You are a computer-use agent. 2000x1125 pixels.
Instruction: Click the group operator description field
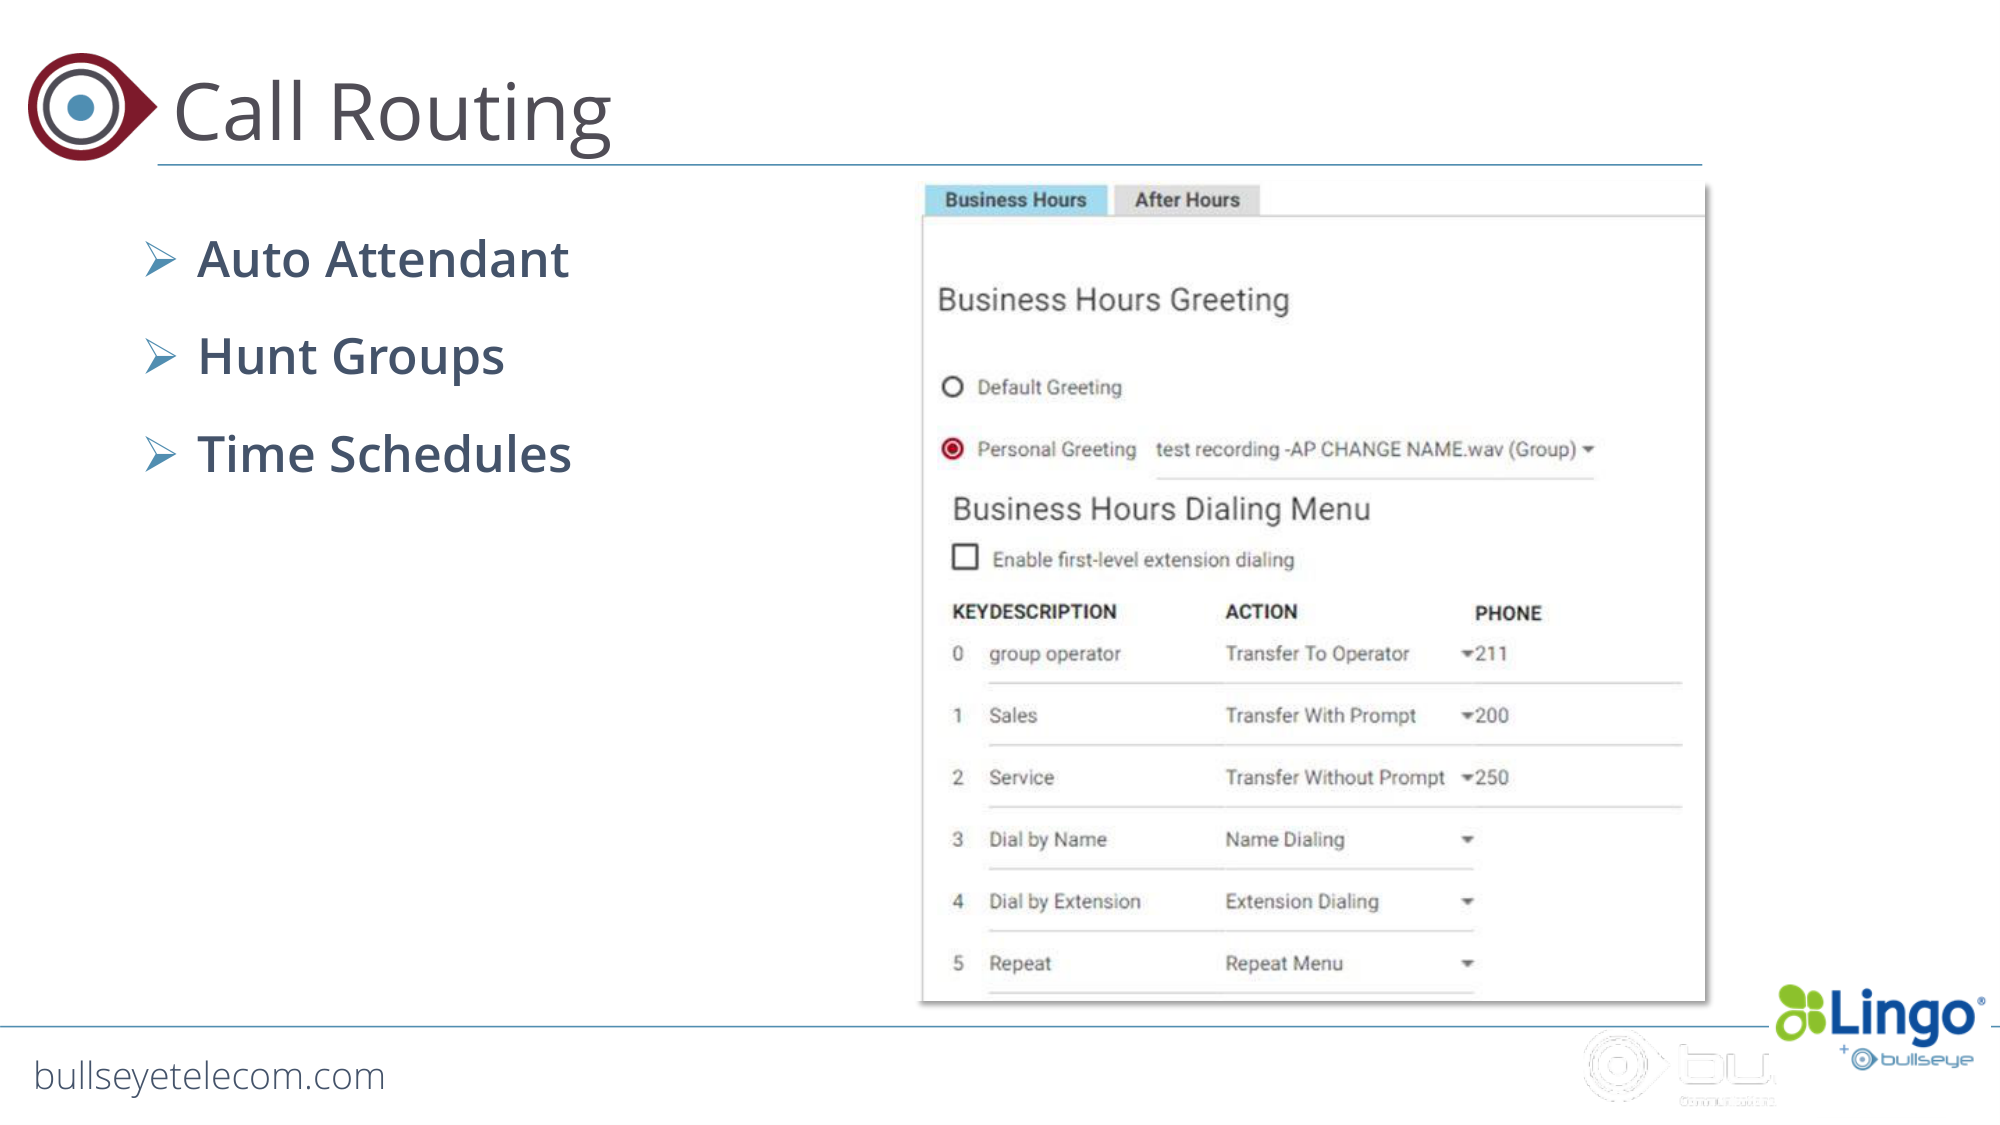(x=1103, y=654)
